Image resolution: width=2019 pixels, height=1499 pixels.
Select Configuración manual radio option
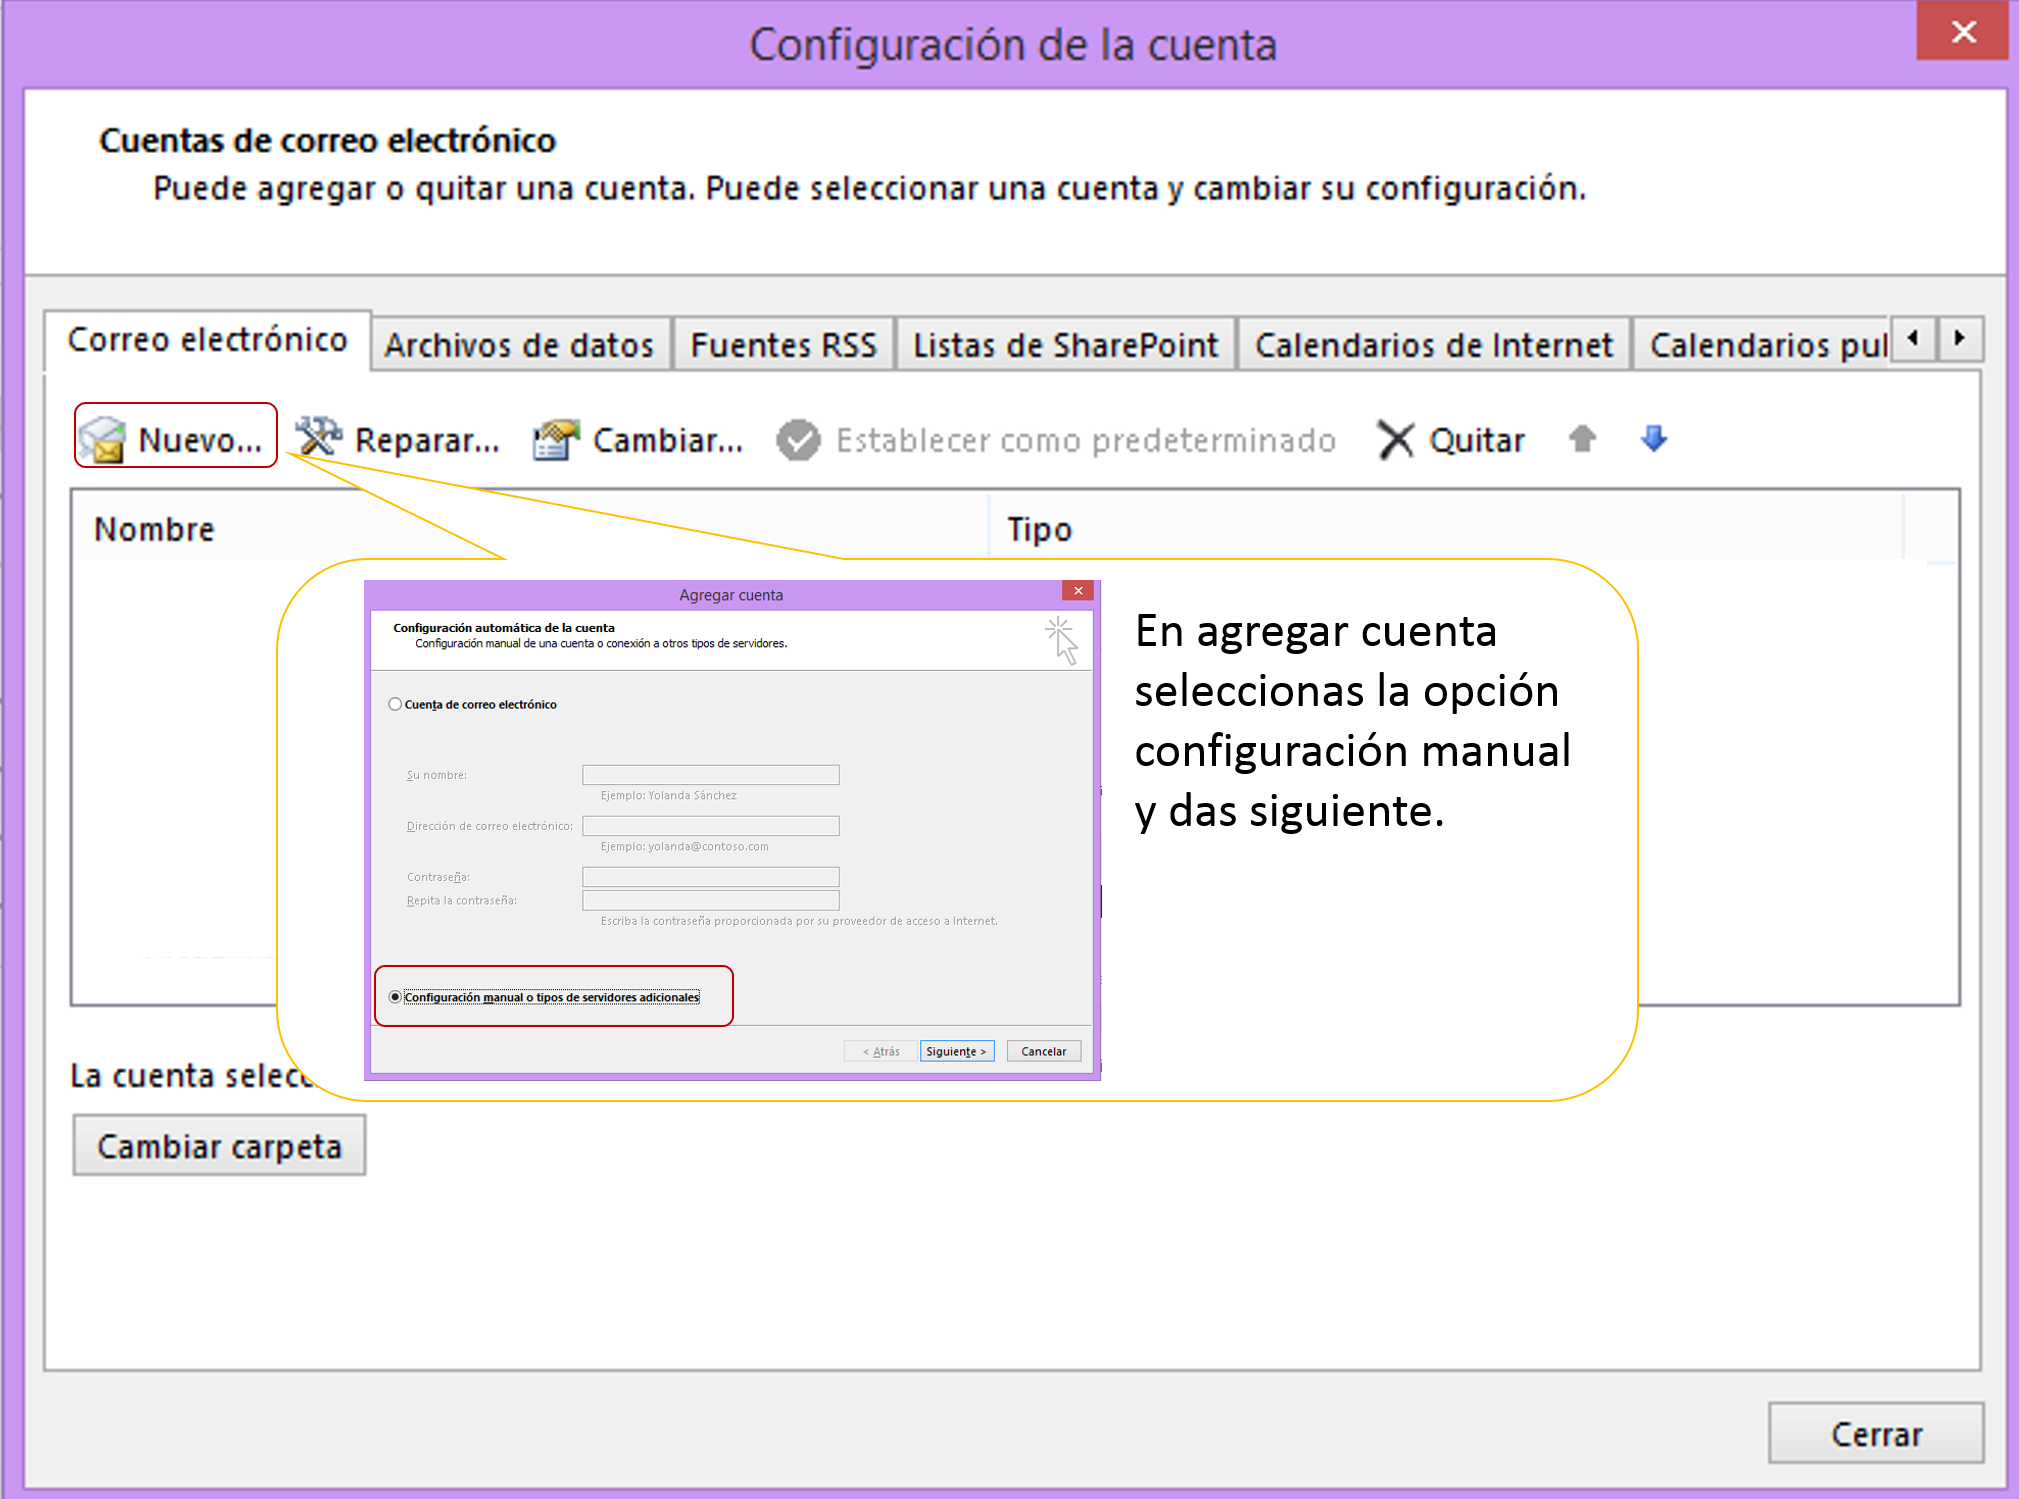396,997
